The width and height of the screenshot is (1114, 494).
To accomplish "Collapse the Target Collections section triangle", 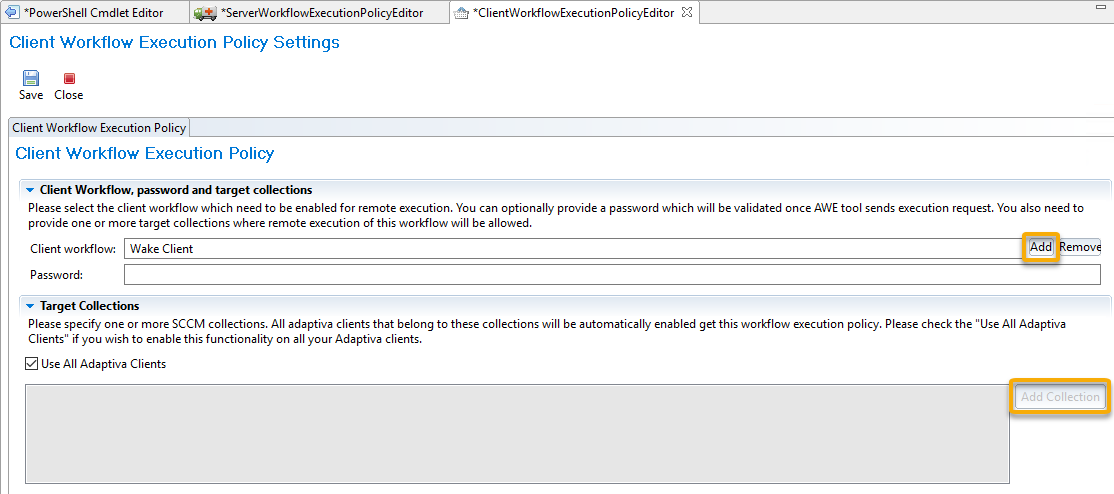I will click(x=30, y=306).
